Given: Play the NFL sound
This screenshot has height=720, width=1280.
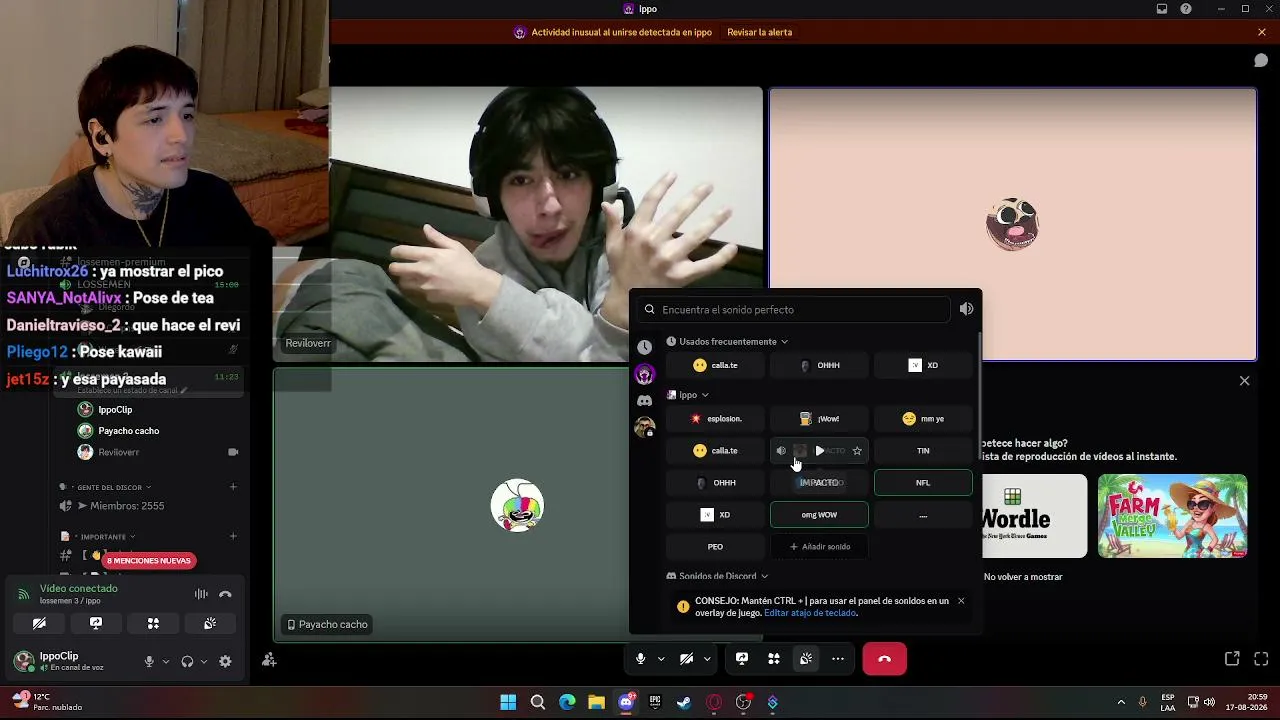Looking at the screenshot, I should pyautogui.click(x=923, y=483).
